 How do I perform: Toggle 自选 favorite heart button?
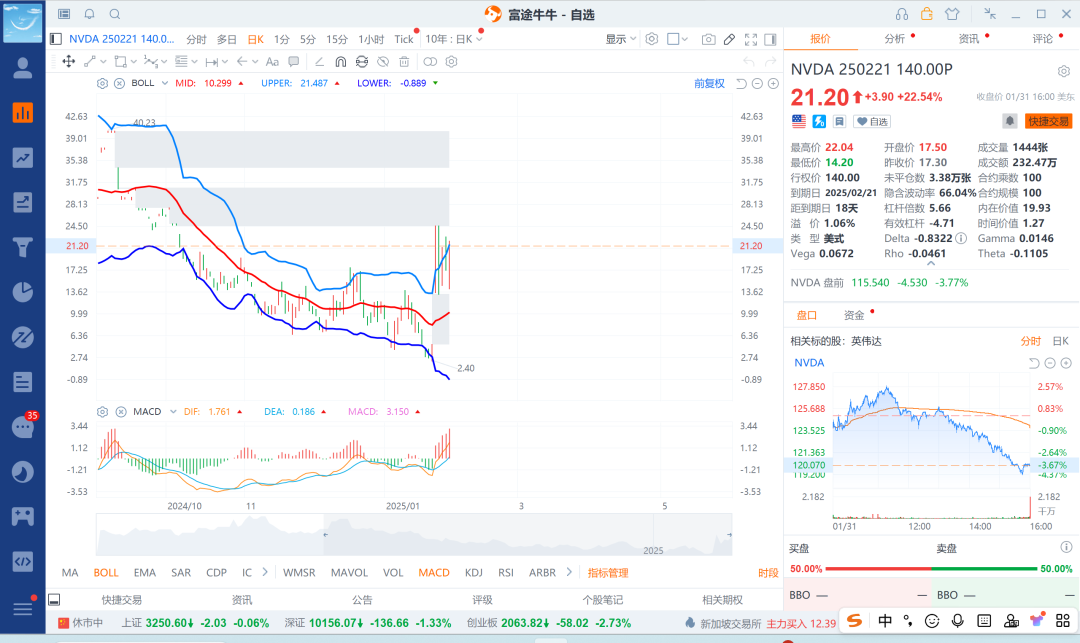point(872,121)
